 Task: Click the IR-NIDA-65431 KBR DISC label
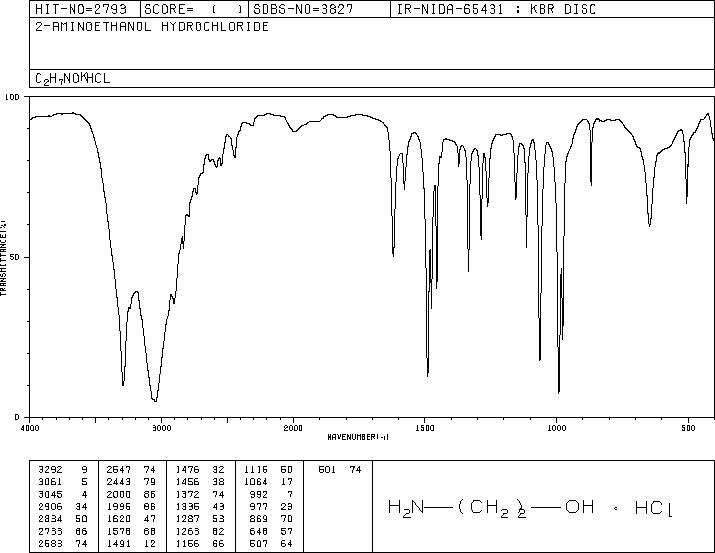coord(496,9)
